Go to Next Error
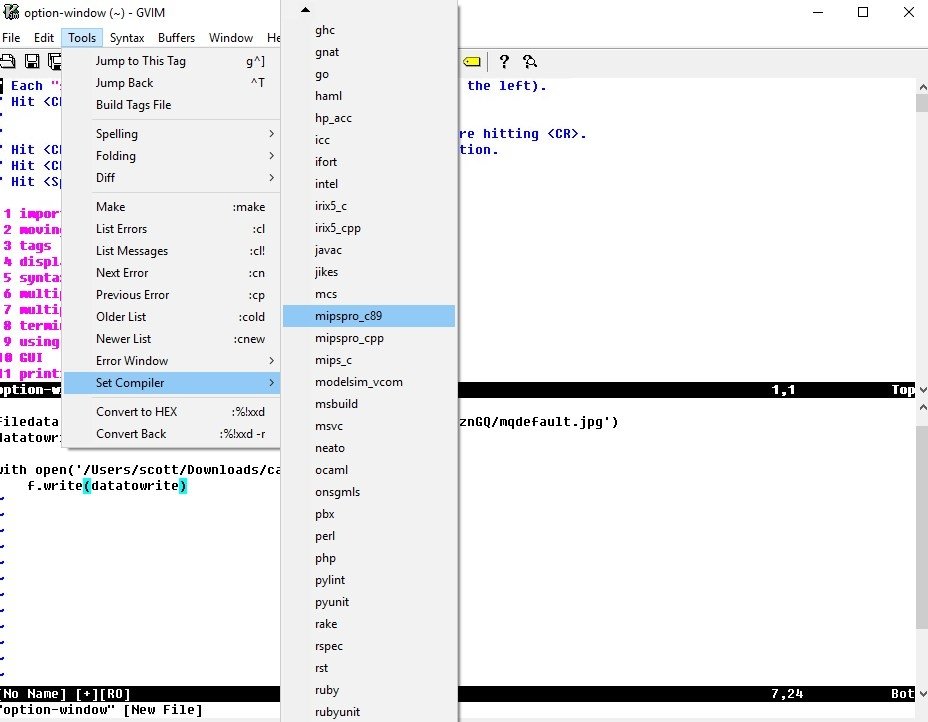Screen dimensions: 928x722 pos(172,273)
